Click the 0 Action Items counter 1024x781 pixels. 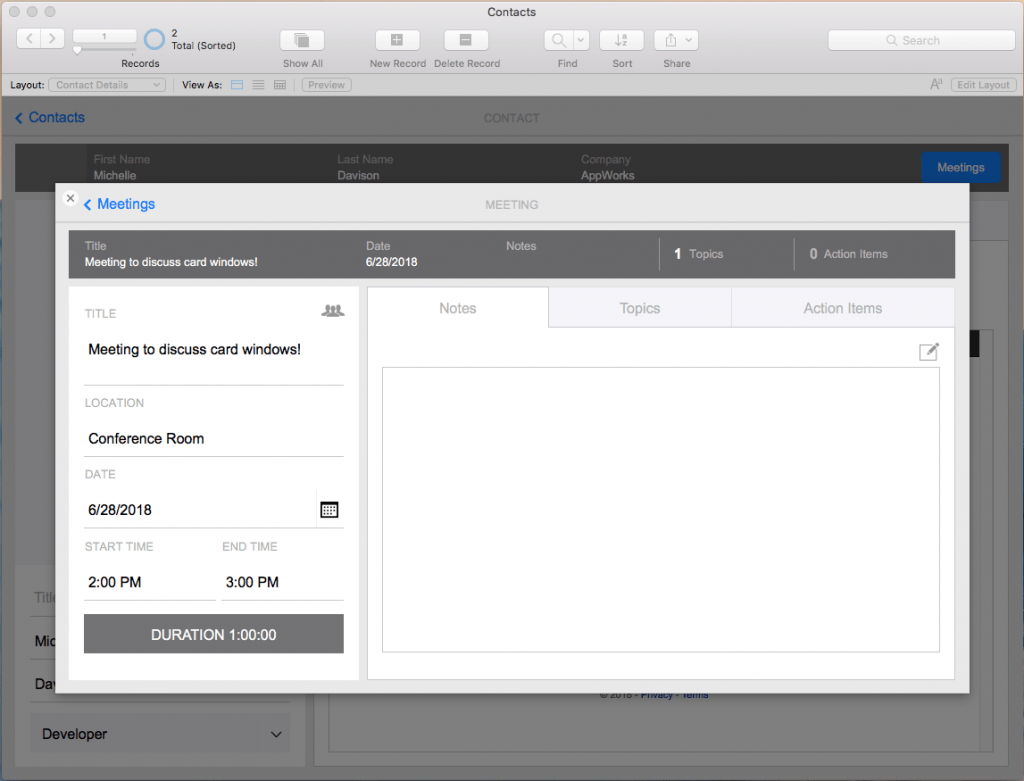[848, 254]
